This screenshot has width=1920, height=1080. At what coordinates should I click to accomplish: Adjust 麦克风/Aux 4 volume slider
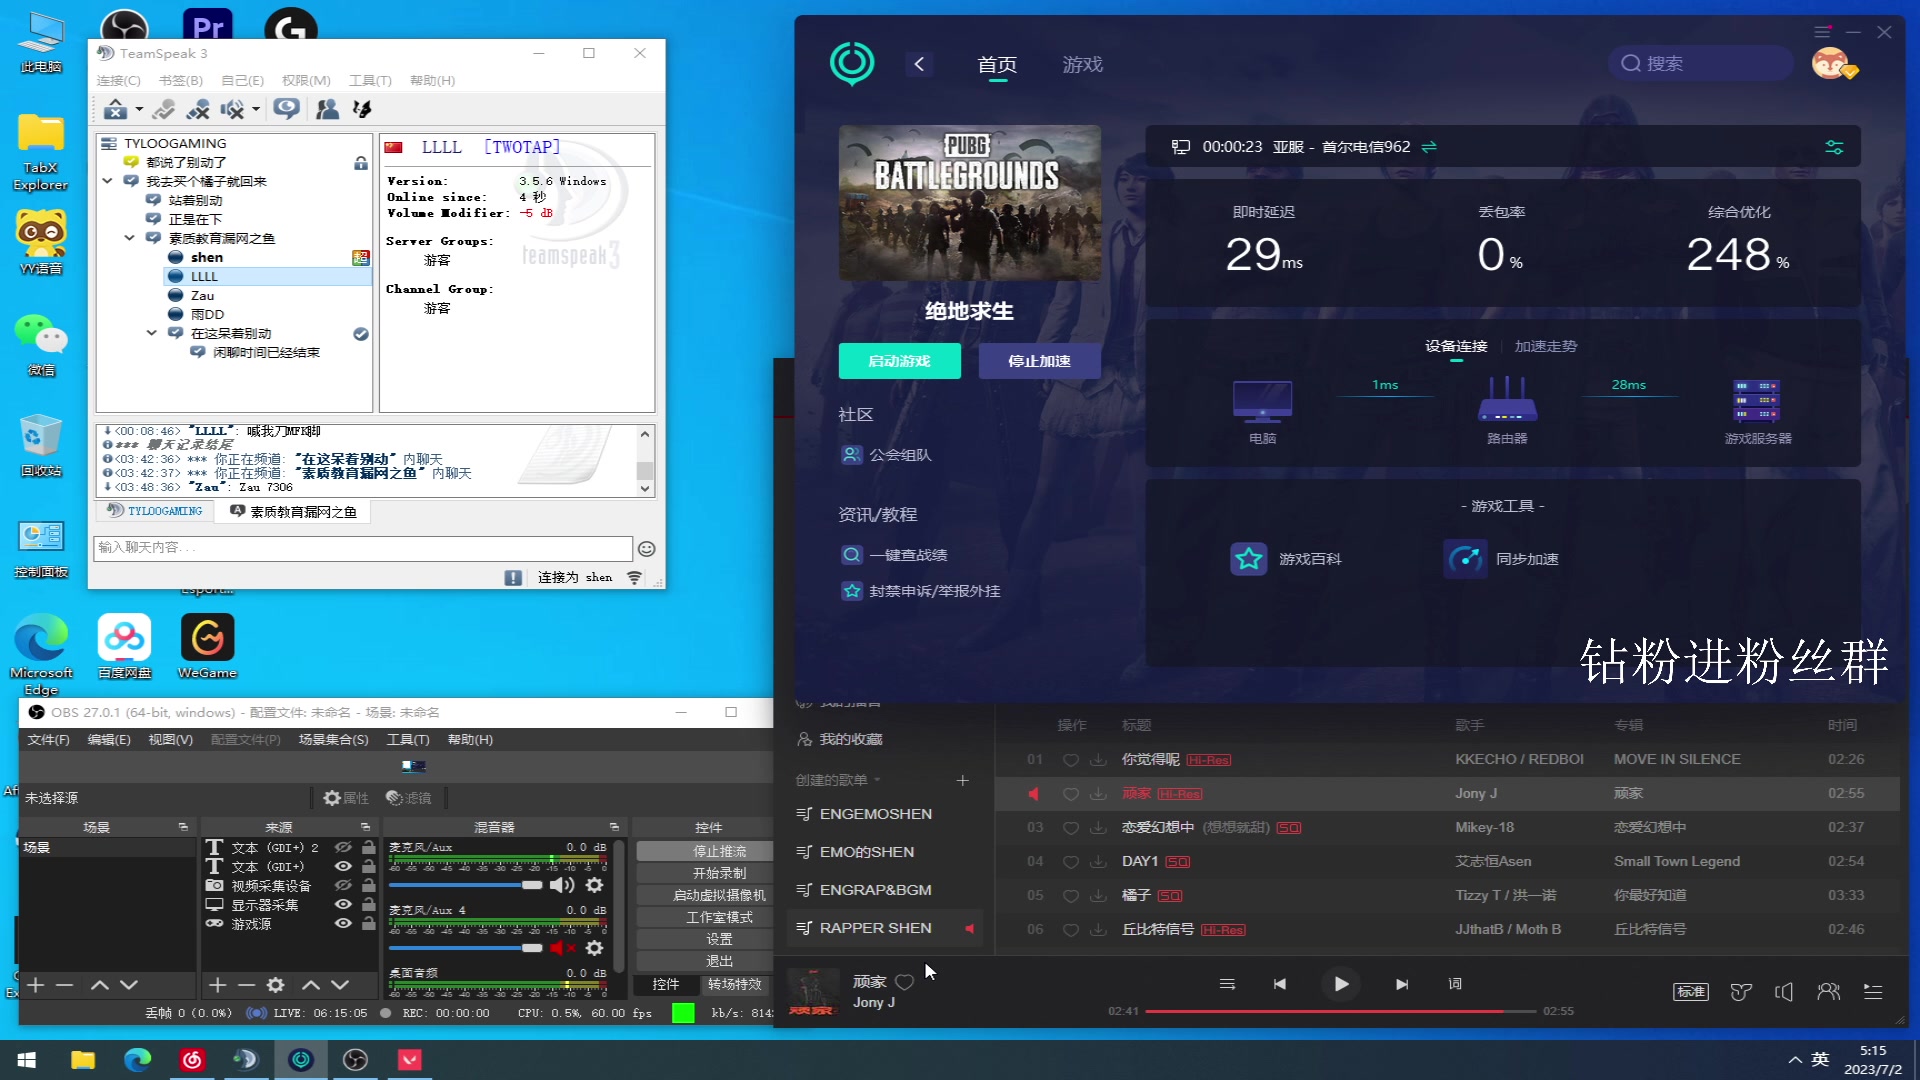465,947
